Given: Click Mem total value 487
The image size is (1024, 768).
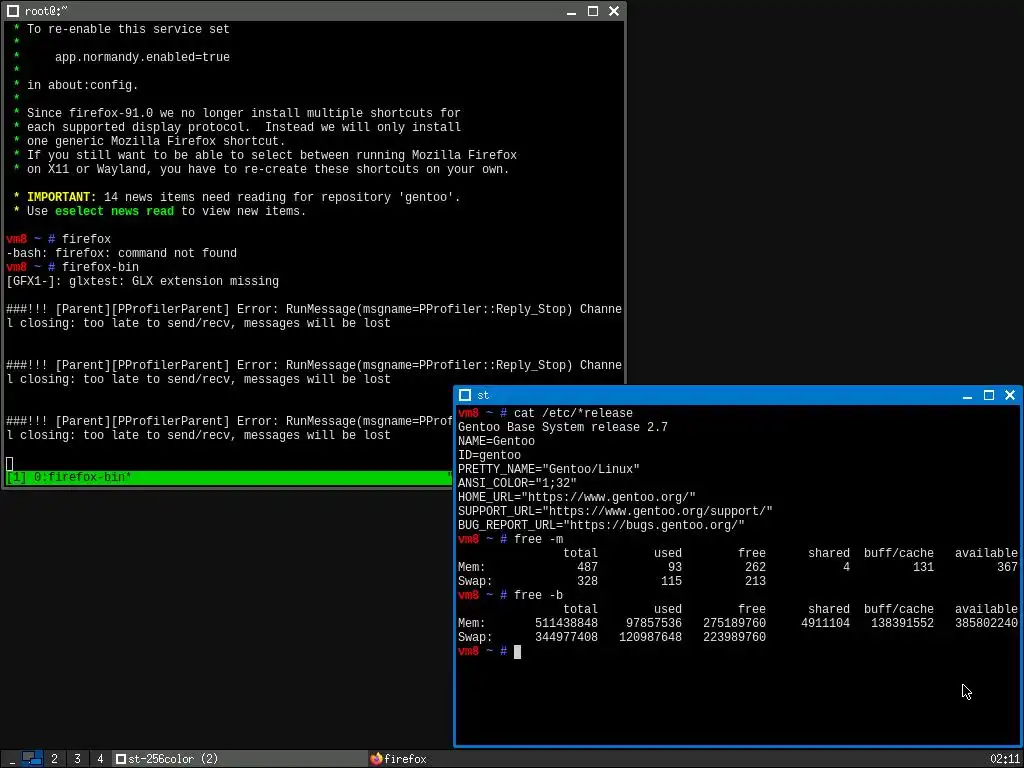Looking at the screenshot, I should (587, 568).
